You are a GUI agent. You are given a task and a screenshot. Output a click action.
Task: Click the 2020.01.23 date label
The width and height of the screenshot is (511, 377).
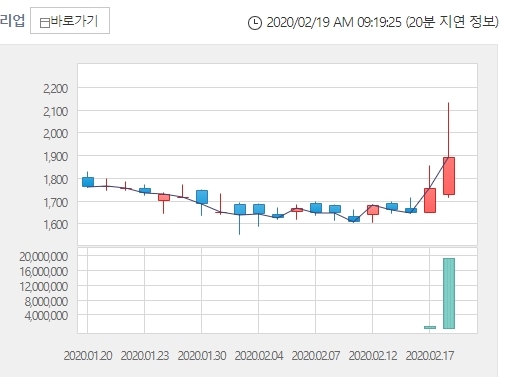(x=145, y=356)
